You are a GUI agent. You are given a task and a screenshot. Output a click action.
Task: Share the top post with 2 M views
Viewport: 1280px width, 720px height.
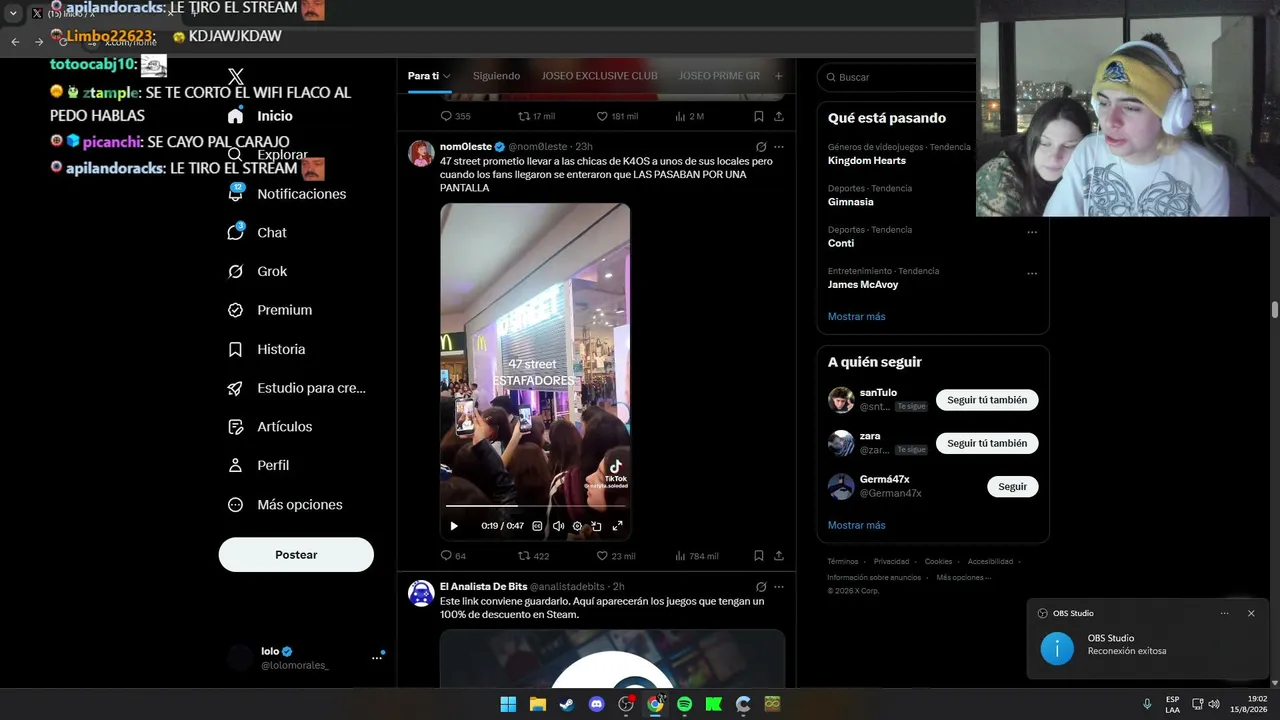click(x=779, y=116)
